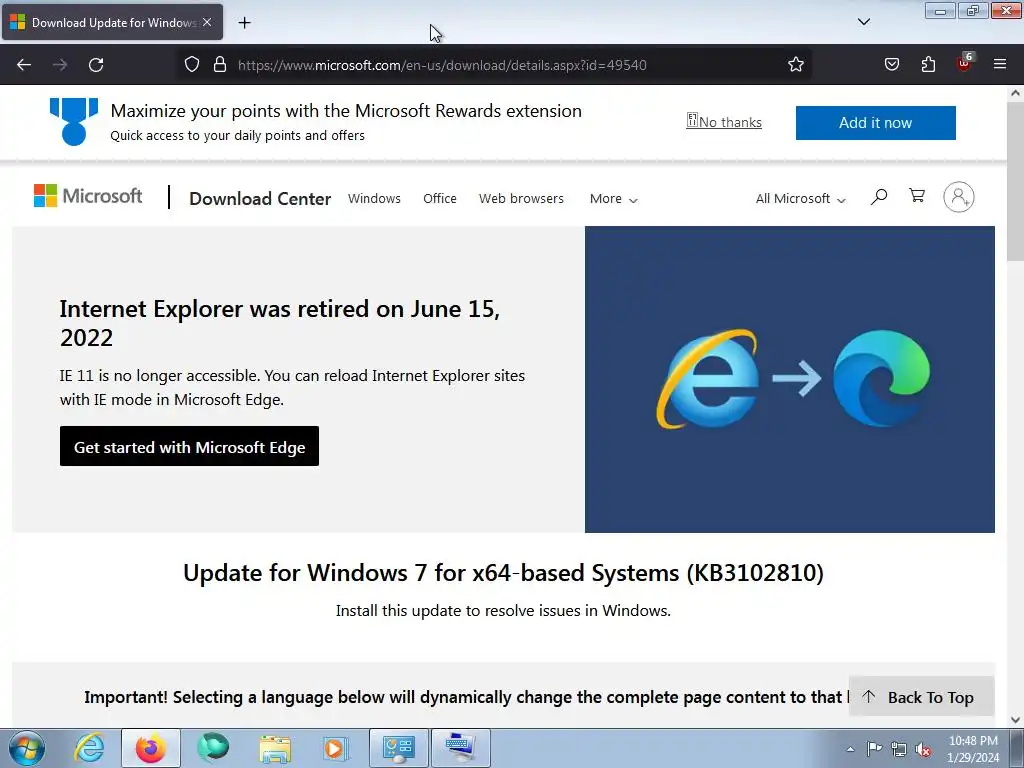The width and height of the screenshot is (1024, 768).
Task: Open the Web browsers navigation item
Action: pos(521,199)
